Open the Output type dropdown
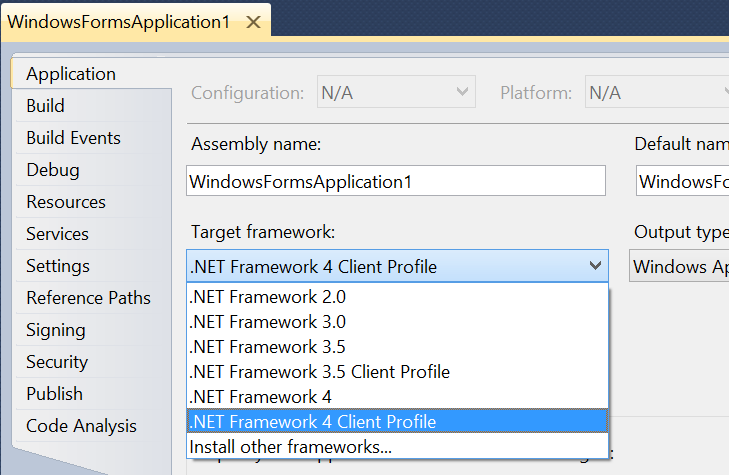Image resolution: width=729 pixels, height=475 pixels. point(679,266)
